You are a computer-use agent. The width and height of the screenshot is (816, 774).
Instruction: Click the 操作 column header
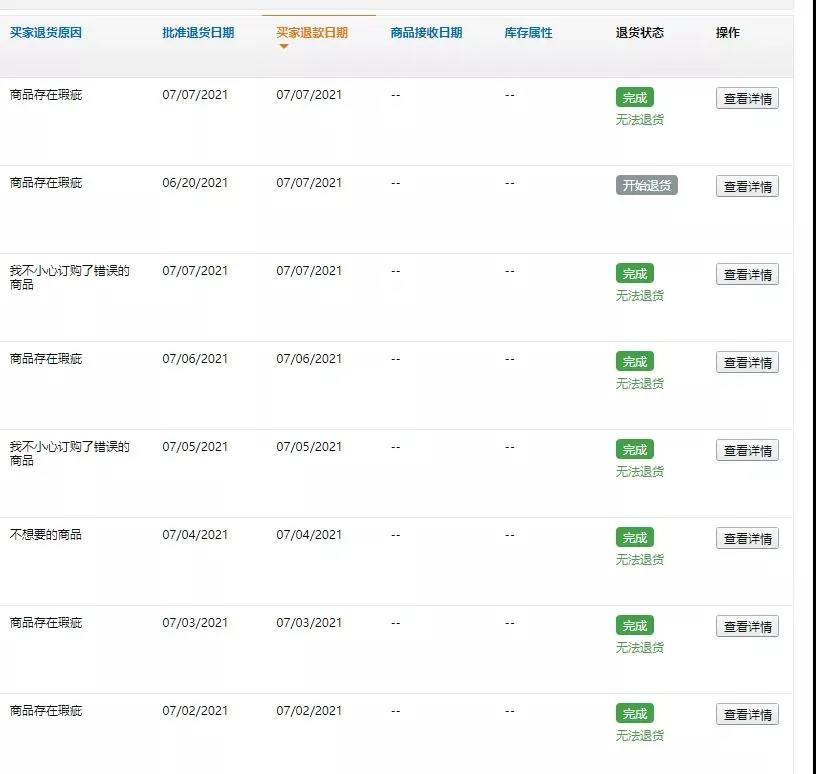(x=727, y=32)
